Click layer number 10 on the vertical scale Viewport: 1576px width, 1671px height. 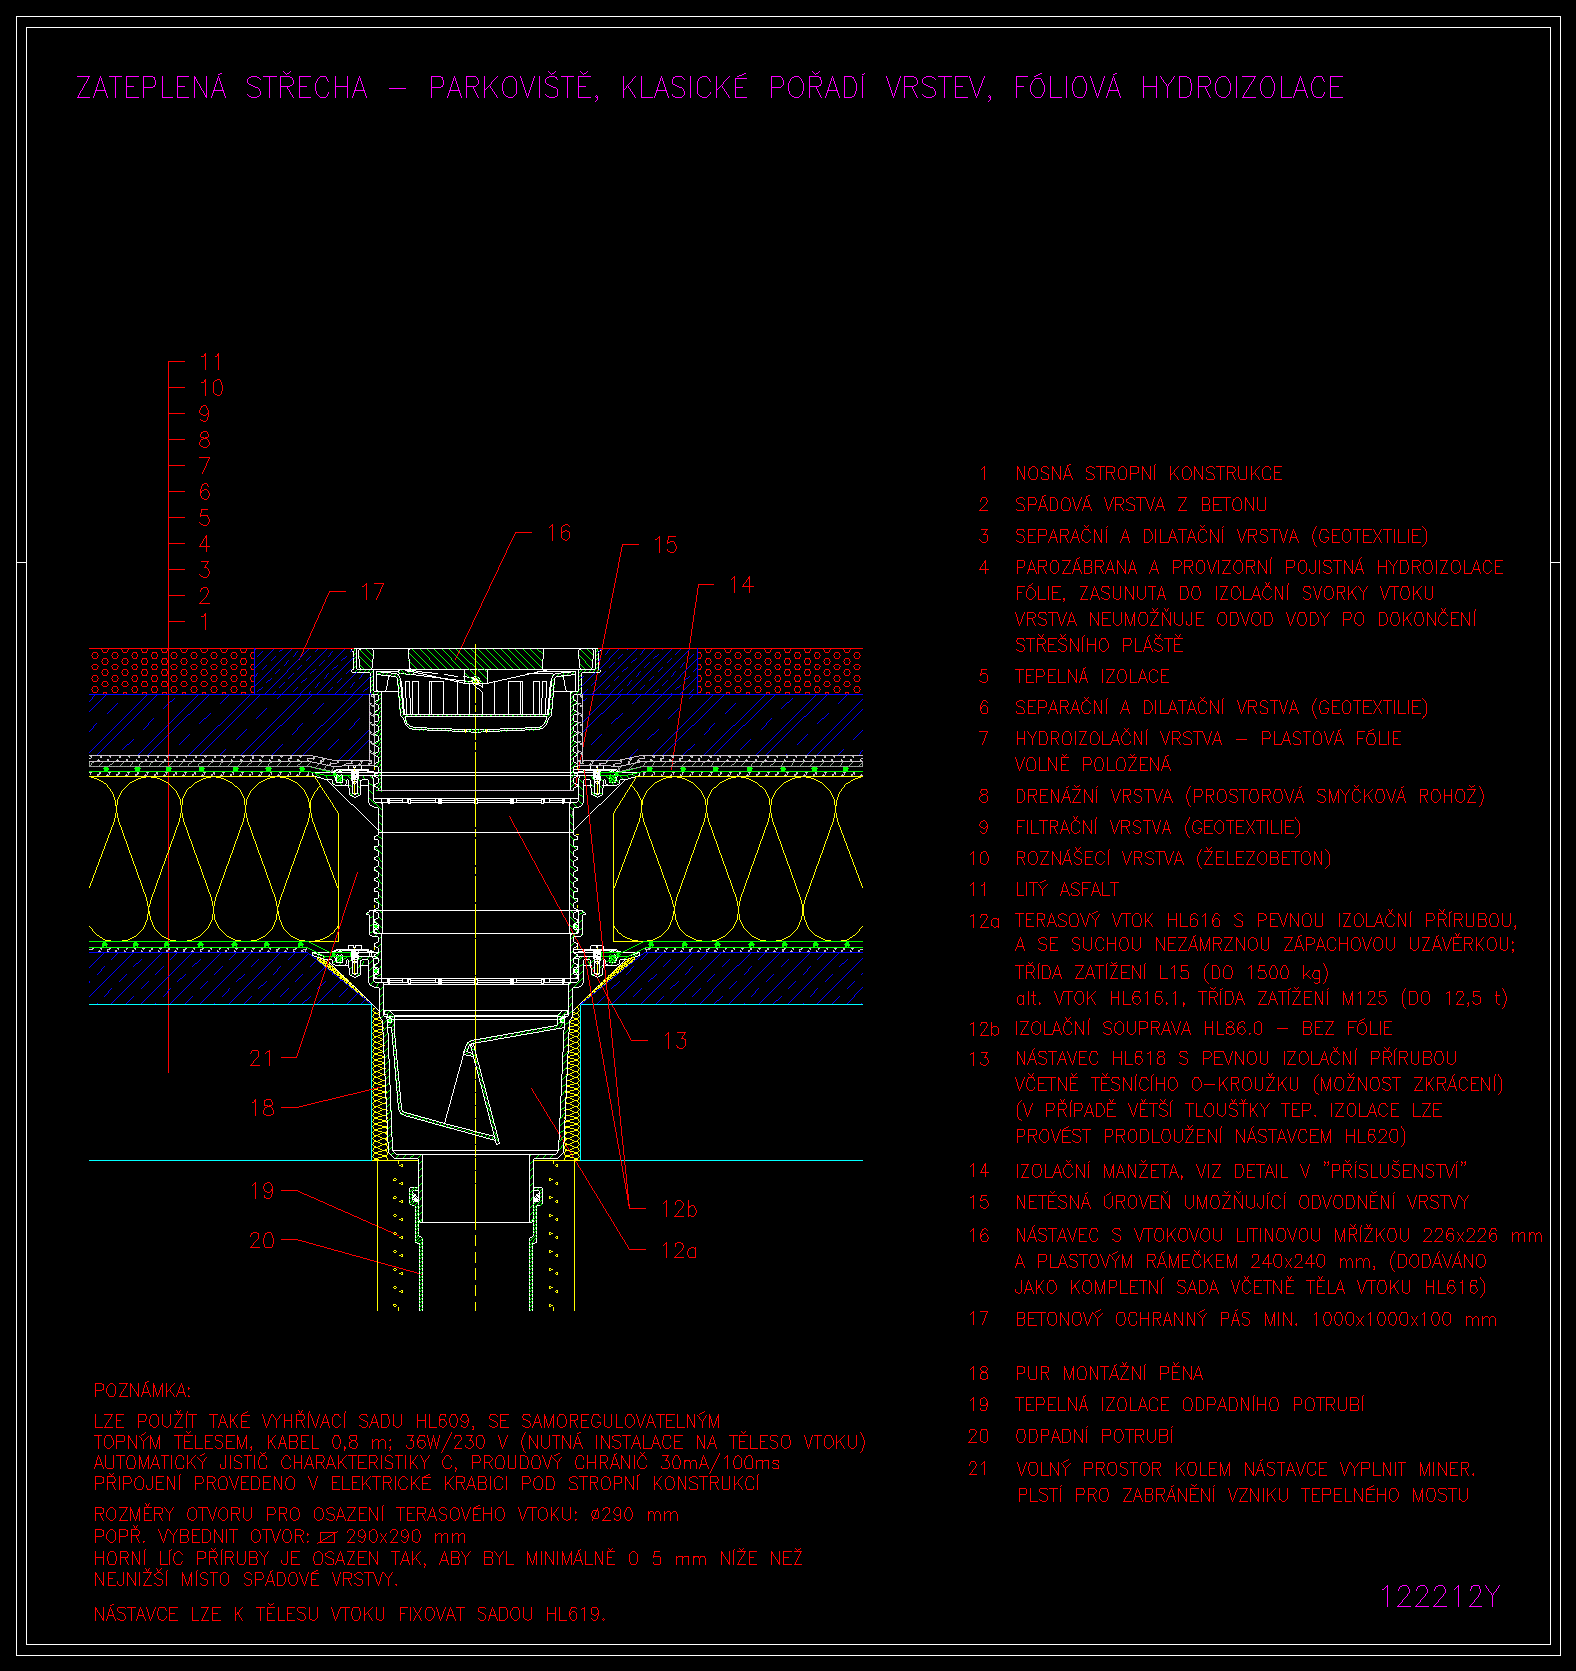coord(211,388)
